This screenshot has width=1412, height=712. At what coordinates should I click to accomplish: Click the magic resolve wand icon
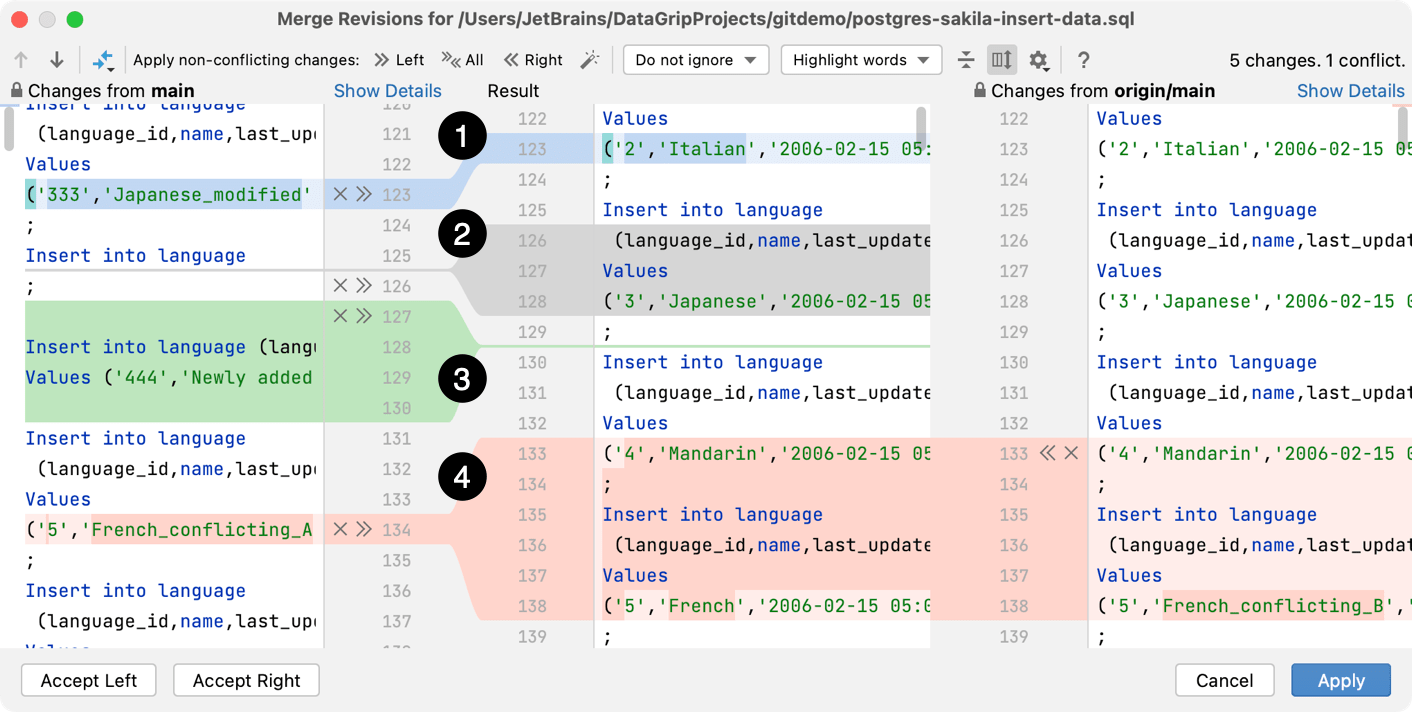(x=590, y=59)
